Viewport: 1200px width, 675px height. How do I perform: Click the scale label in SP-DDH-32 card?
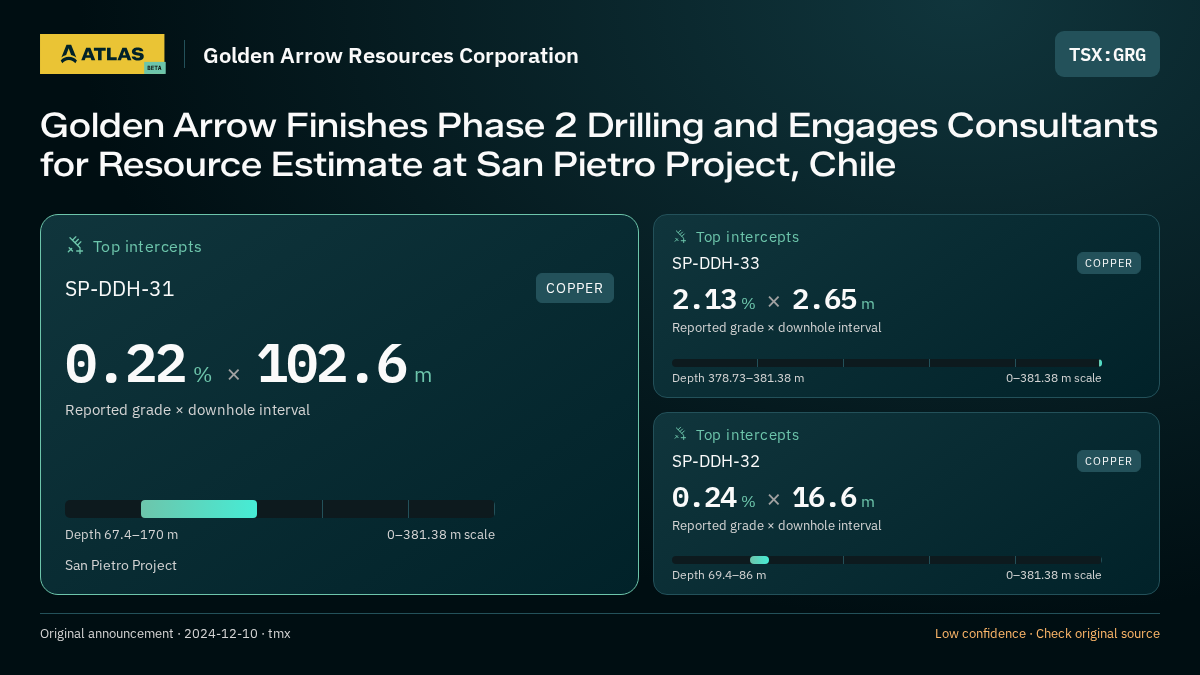tap(1053, 575)
